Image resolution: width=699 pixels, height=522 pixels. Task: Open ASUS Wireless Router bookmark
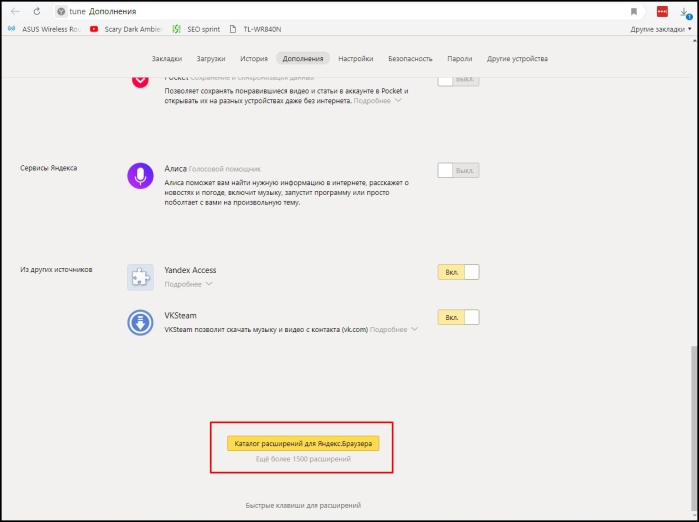coord(45,29)
